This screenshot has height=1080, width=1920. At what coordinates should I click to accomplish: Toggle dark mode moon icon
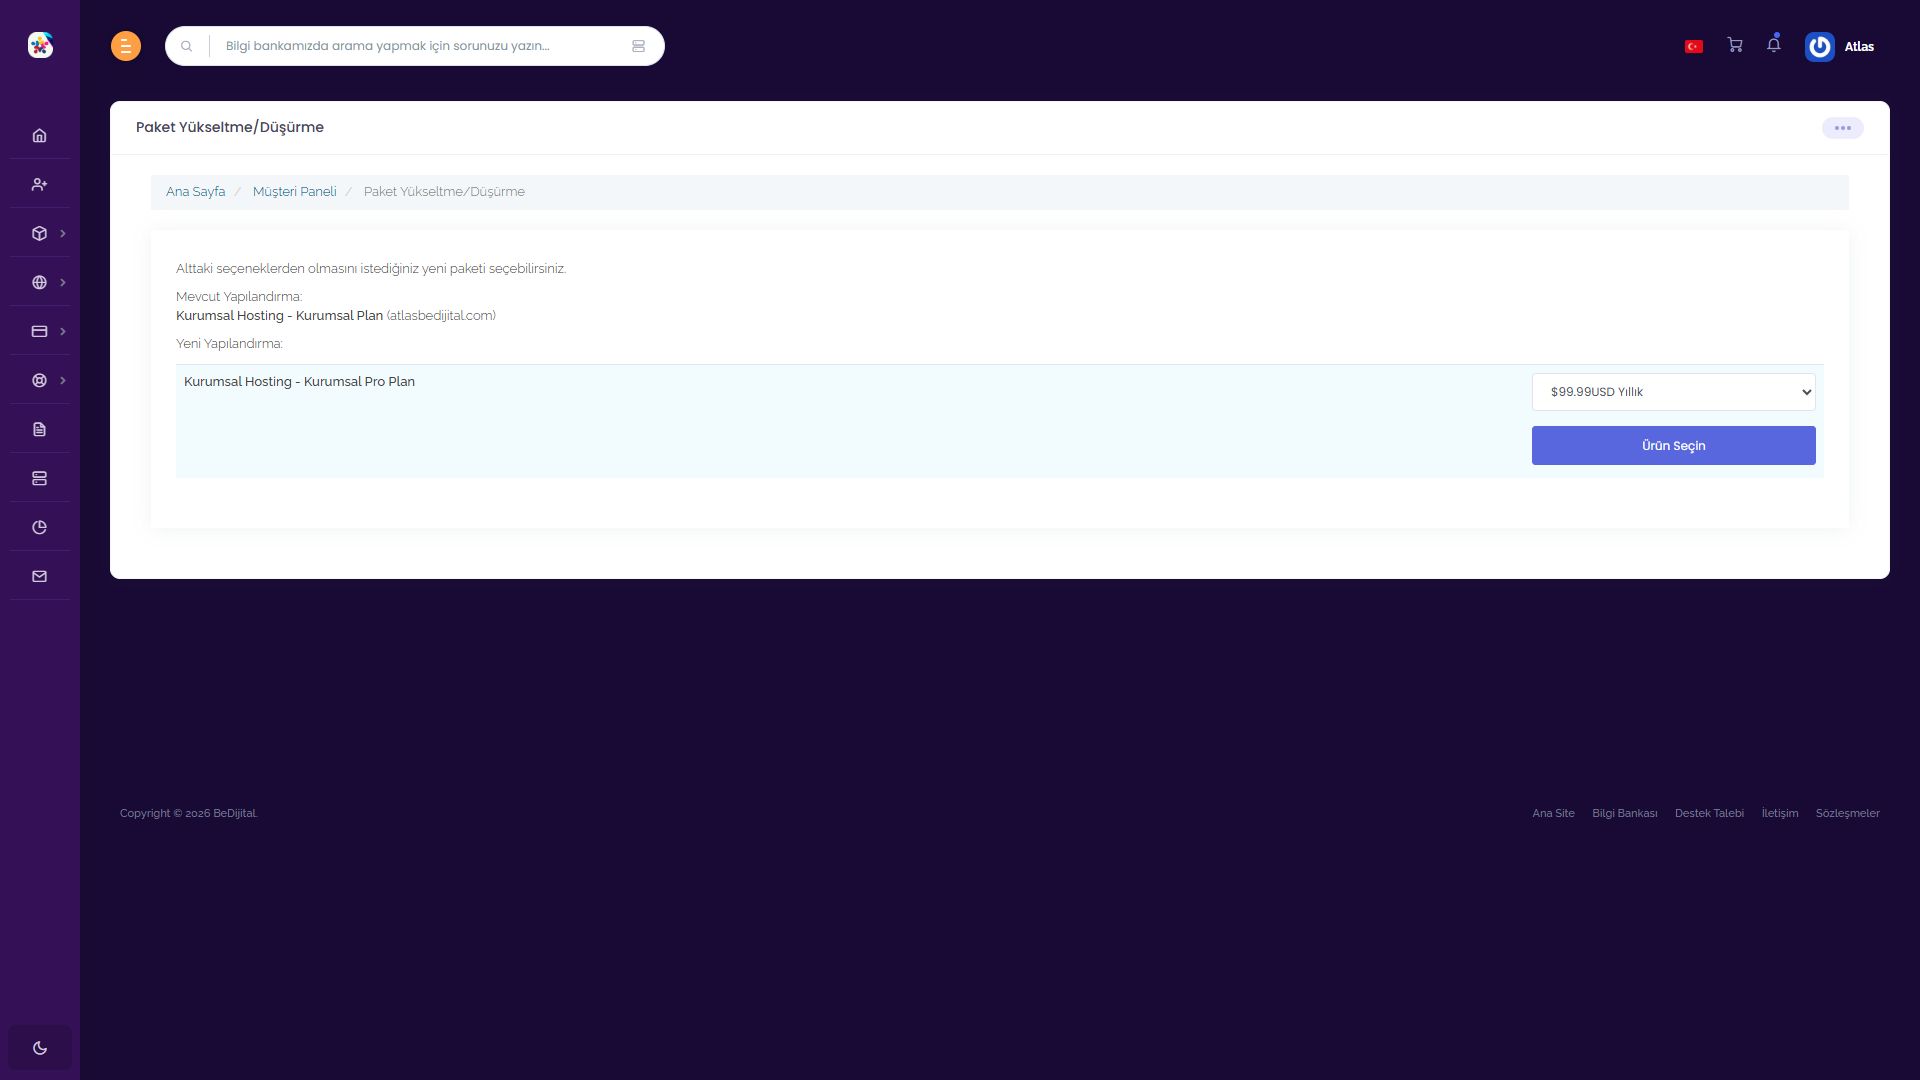coord(40,1048)
